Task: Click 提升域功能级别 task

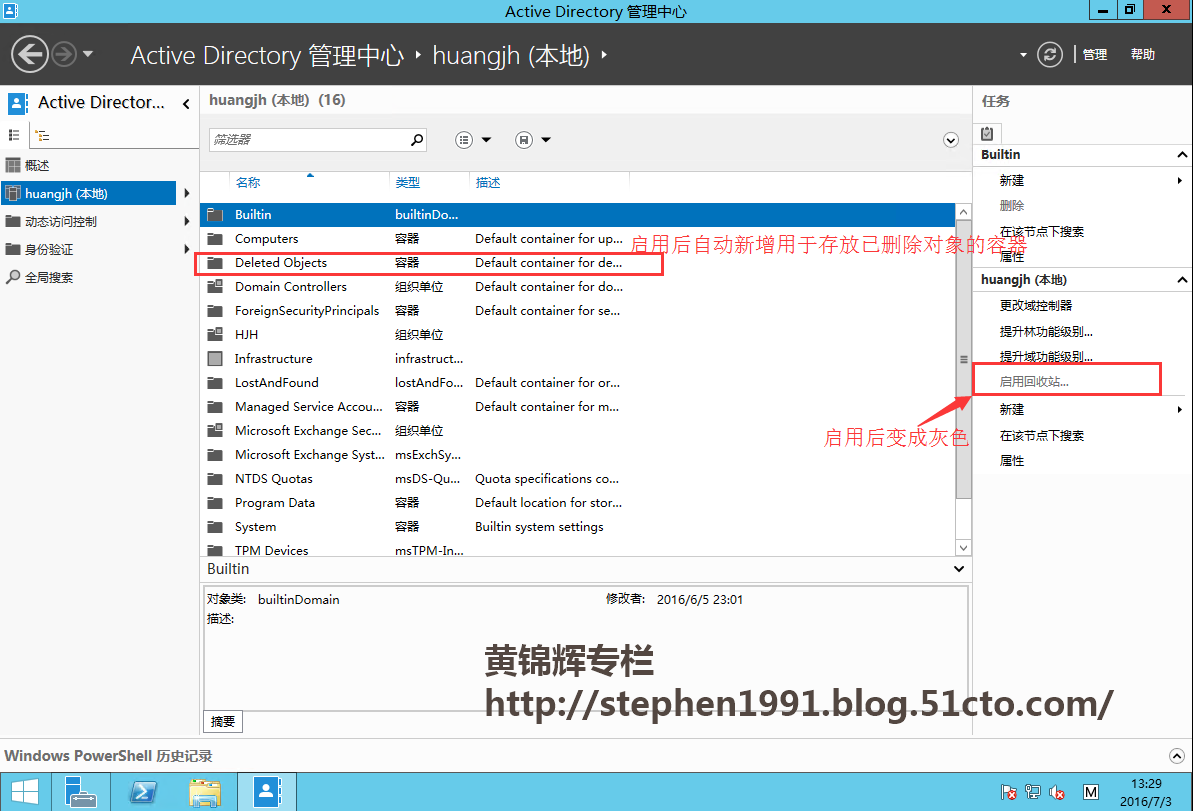Action: [1046, 356]
